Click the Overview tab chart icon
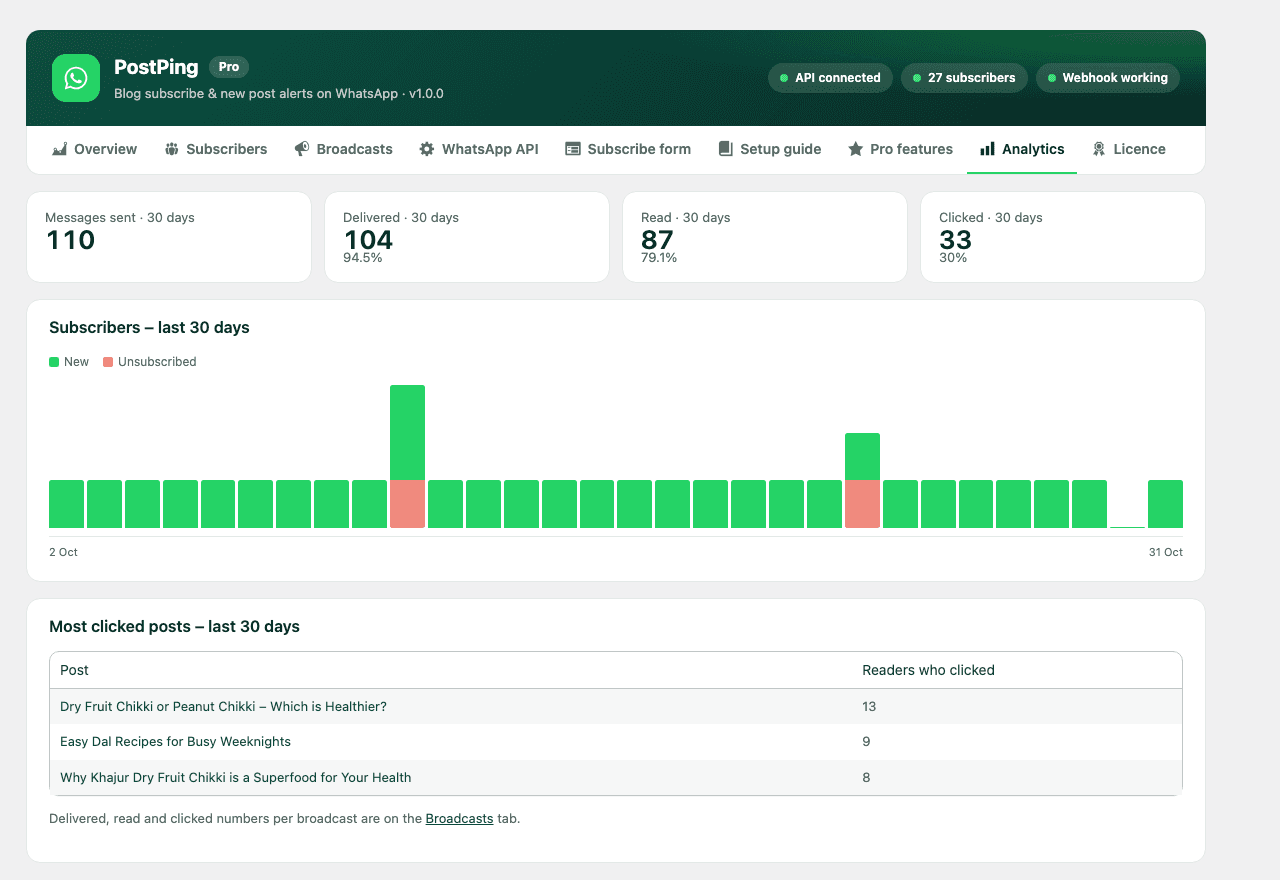Viewport: 1280px width, 880px height. click(59, 149)
